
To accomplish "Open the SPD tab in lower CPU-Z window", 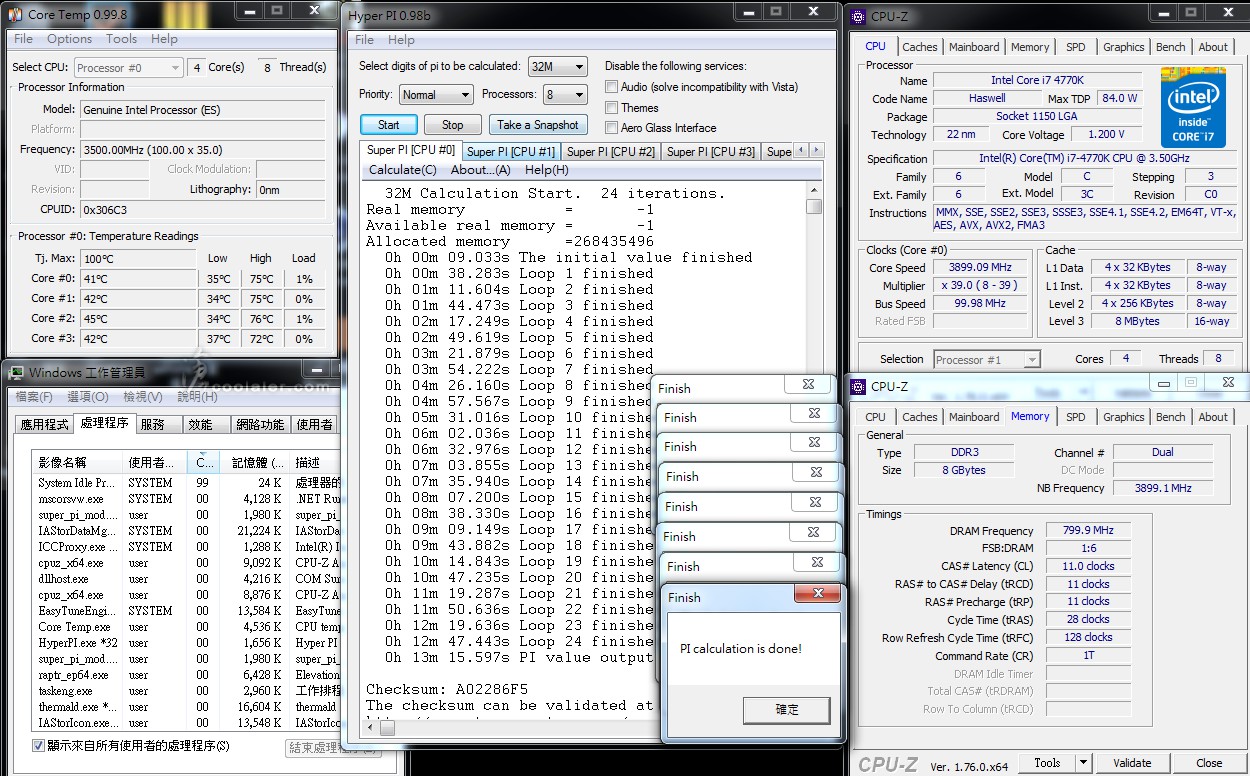I will [x=1075, y=417].
